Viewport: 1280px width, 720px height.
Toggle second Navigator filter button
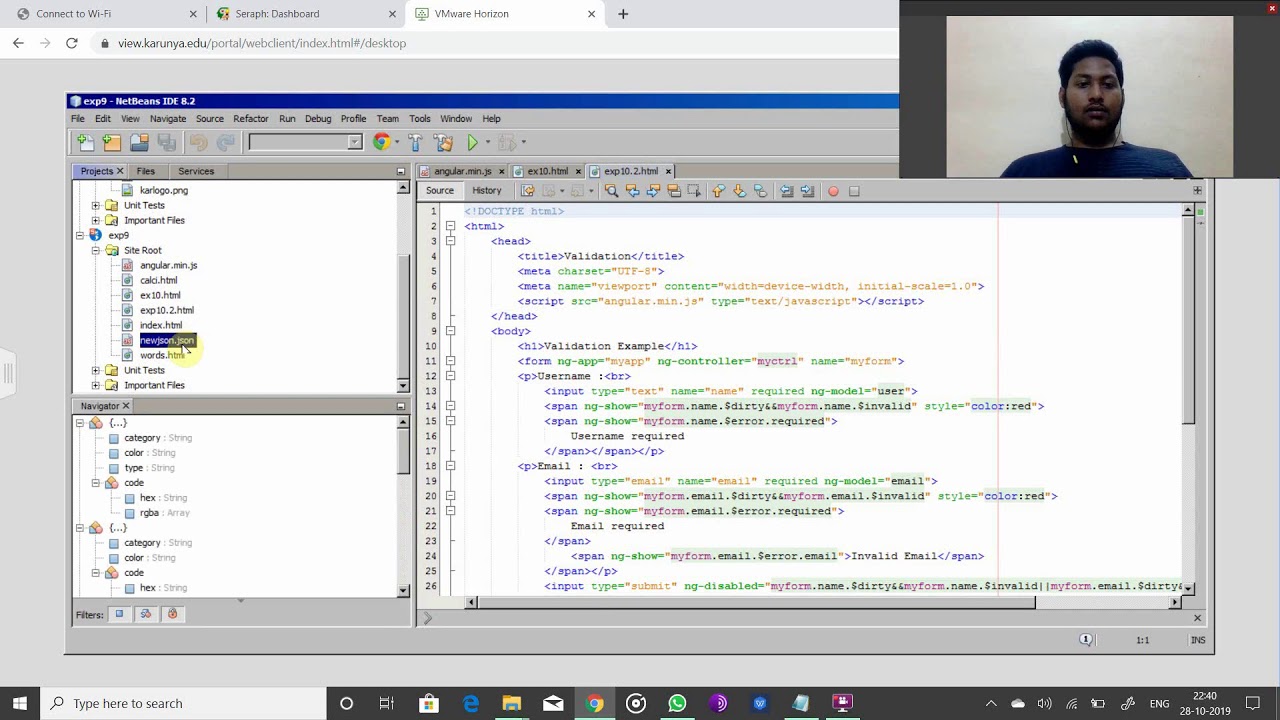[x=146, y=614]
